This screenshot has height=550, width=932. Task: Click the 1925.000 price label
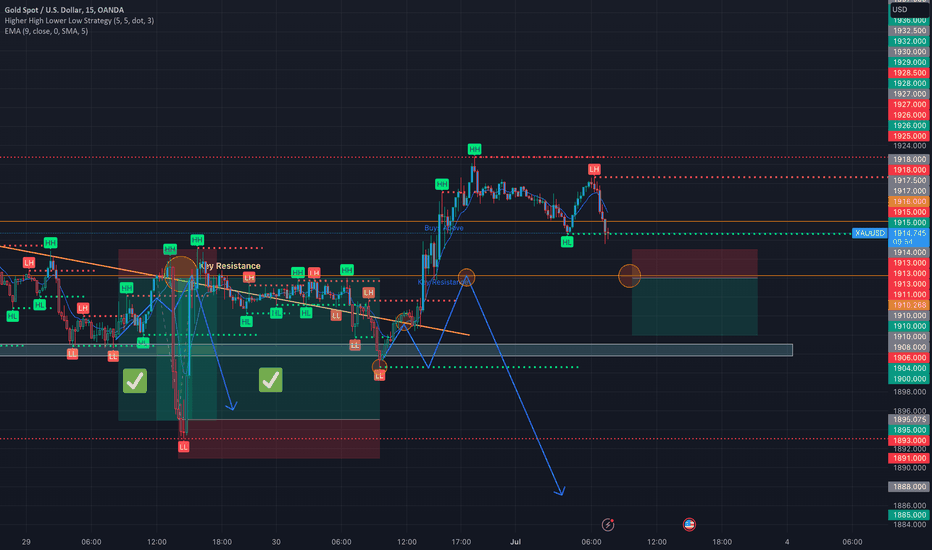click(909, 136)
